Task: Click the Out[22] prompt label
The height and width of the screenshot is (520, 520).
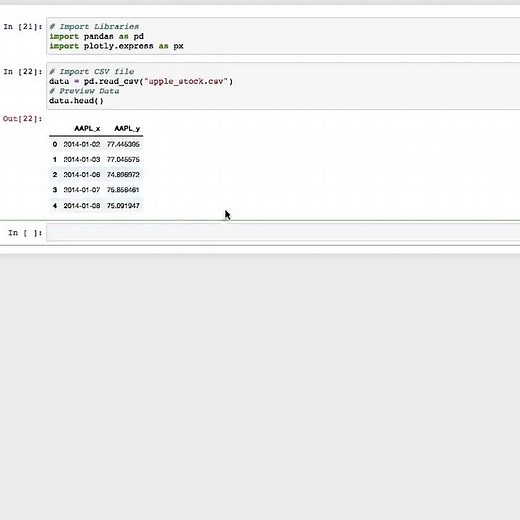Action: tap(23, 119)
